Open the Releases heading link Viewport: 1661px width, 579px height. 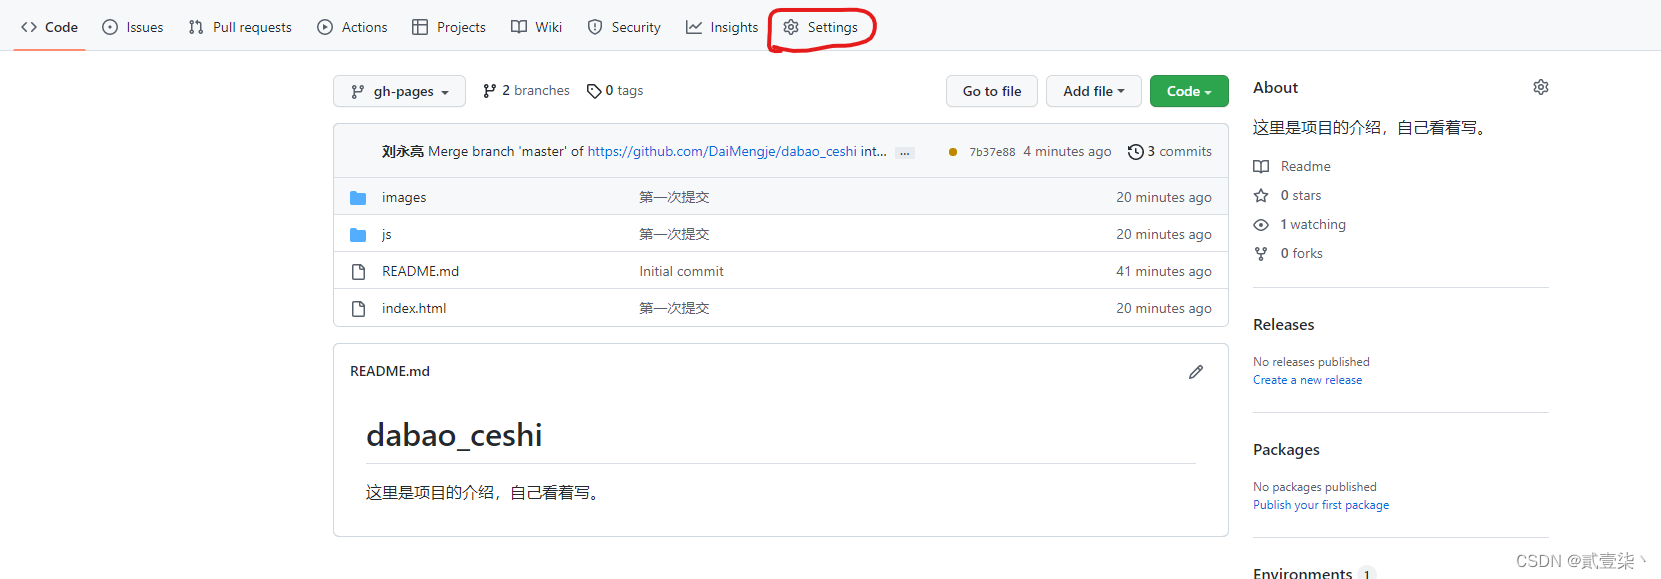[1283, 325]
